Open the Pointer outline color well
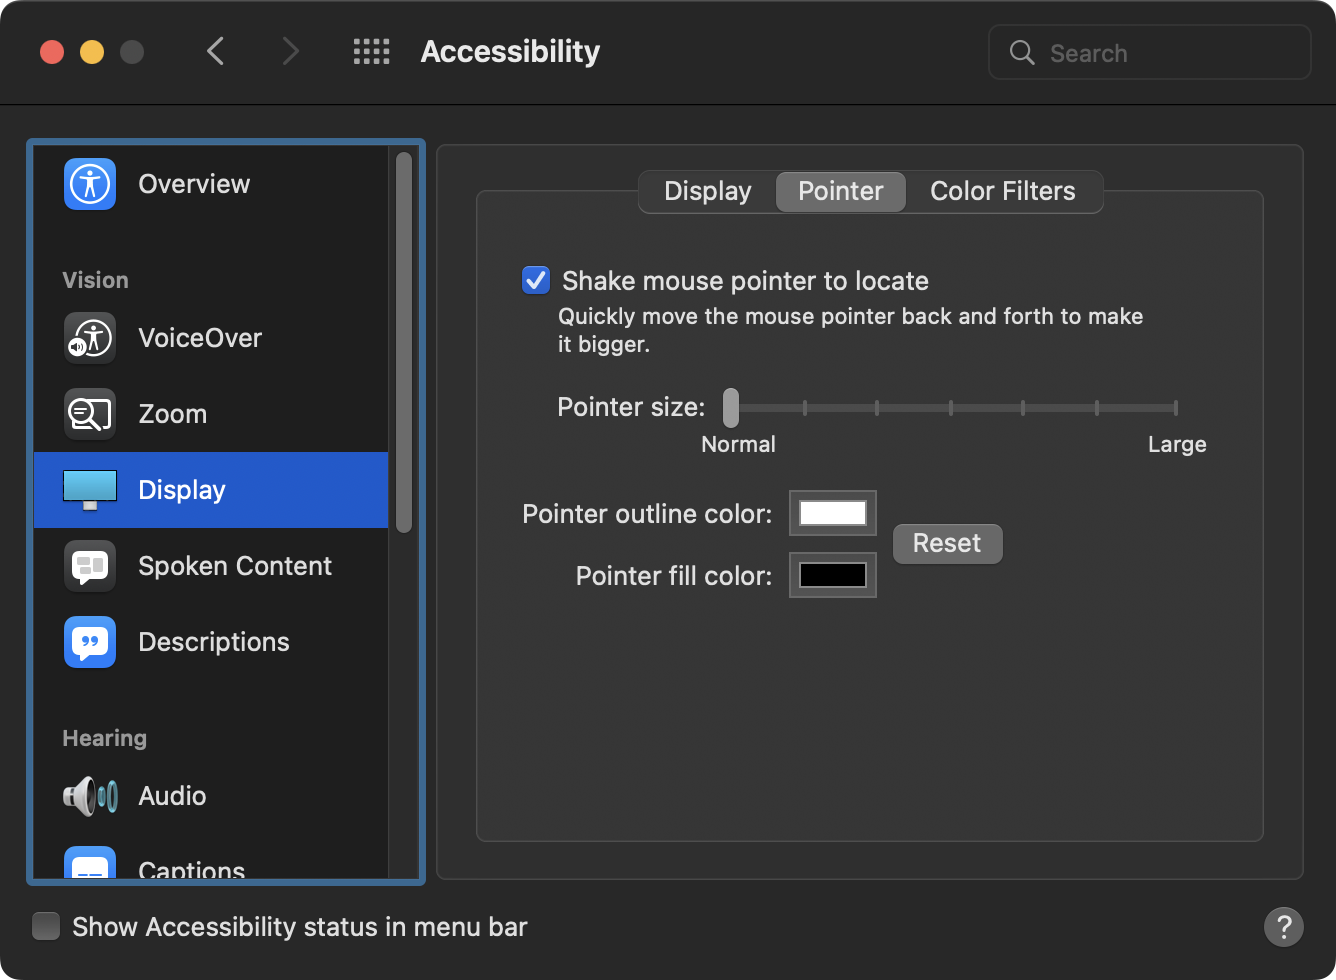The image size is (1336, 980). tap(832, 513)
